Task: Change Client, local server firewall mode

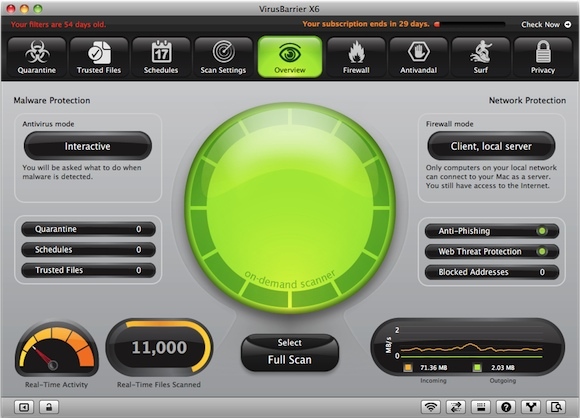Action: (491, 146)
